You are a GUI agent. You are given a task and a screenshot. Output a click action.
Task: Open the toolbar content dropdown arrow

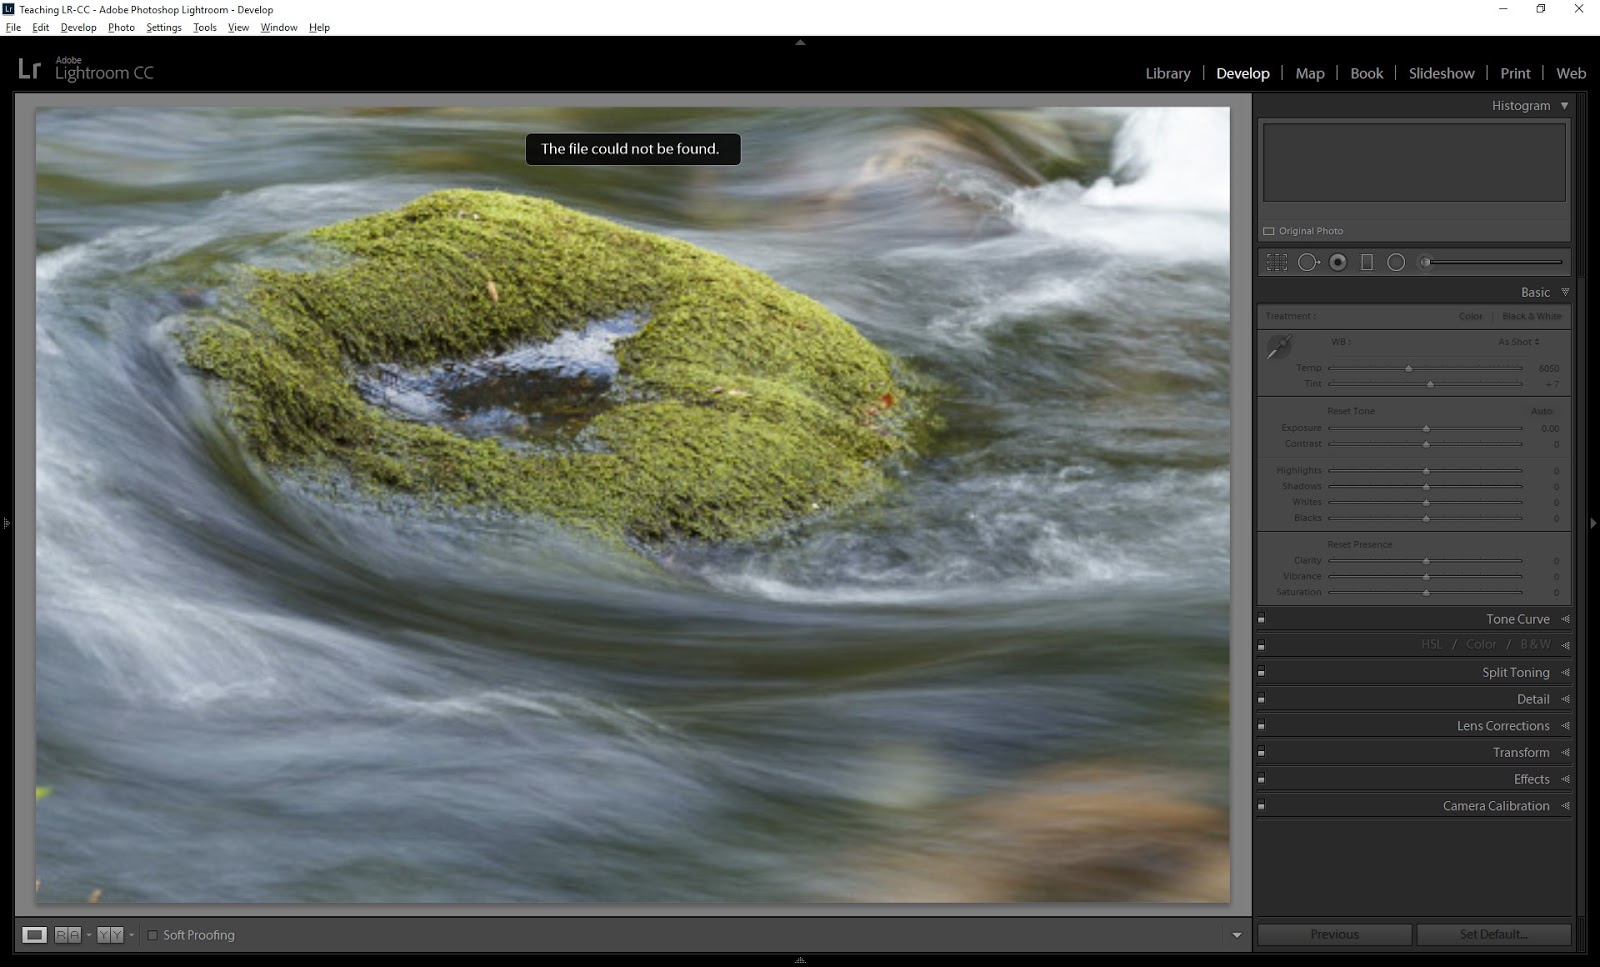1237,935
